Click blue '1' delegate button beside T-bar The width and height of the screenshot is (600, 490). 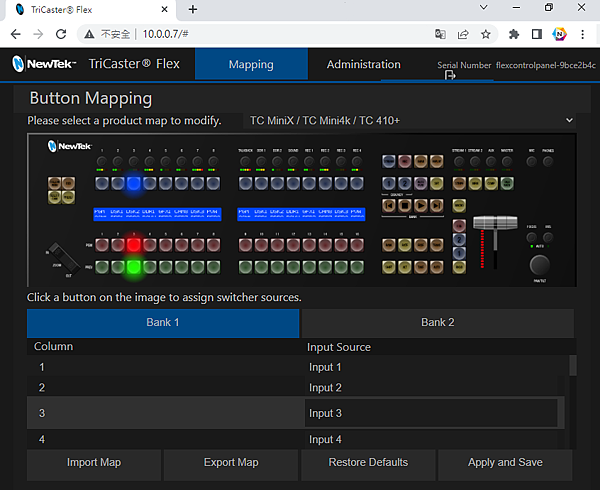pyautogui.click(x=459, y=253)
